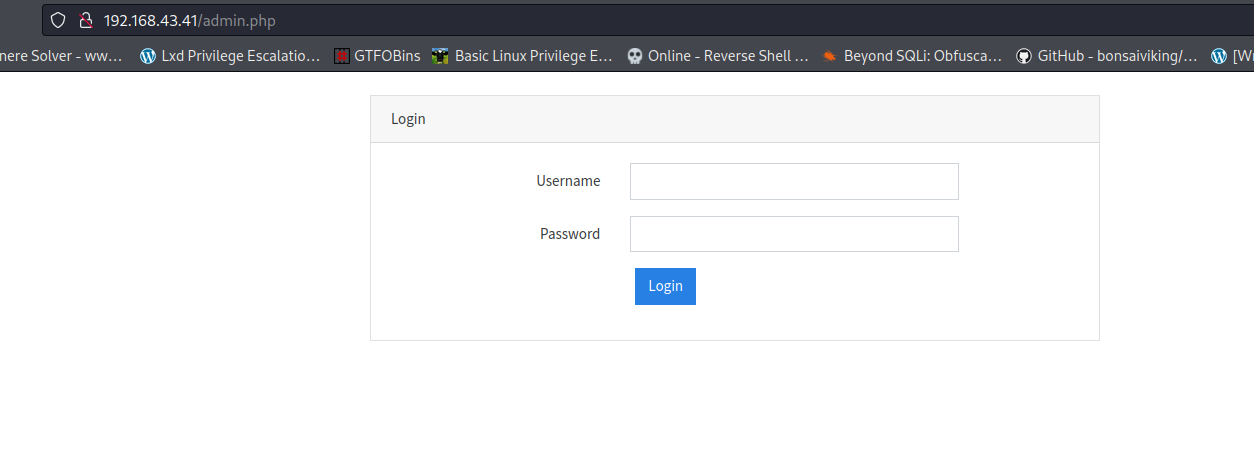
Task: Open the Online - Reverse Shell bookmark text
Action: pos(728,56)
